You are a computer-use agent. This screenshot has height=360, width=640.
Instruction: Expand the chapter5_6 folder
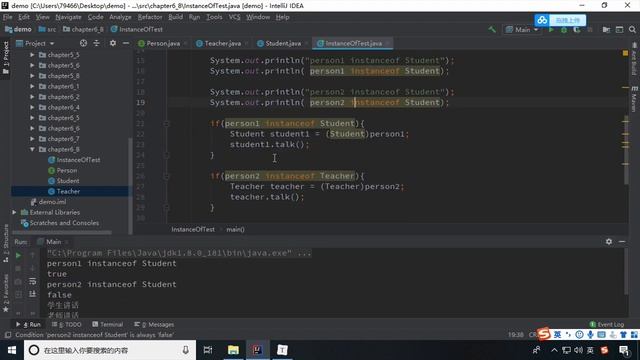pyautogui.click(x=32, y=65)
